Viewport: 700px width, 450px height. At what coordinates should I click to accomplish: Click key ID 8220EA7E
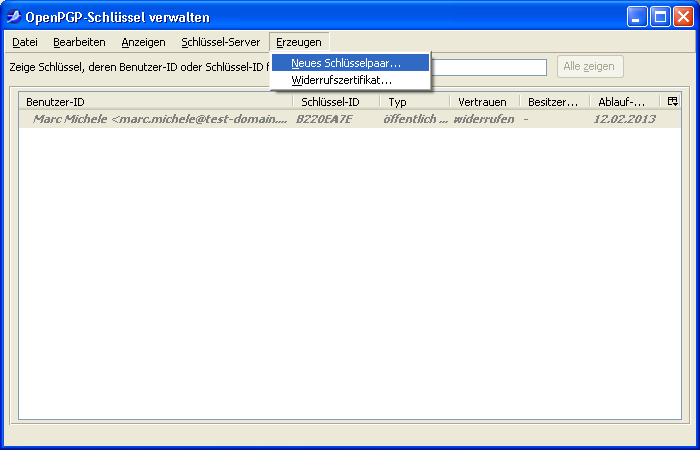click(325, 119)
